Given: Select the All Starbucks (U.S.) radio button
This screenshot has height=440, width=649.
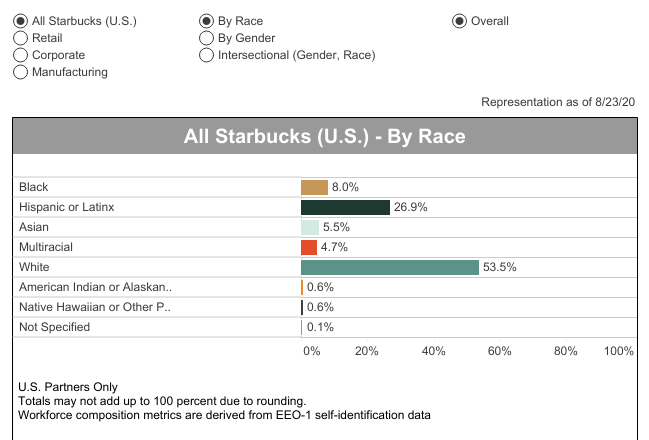Looking at the screenshot, I should [x=21, y=21].
